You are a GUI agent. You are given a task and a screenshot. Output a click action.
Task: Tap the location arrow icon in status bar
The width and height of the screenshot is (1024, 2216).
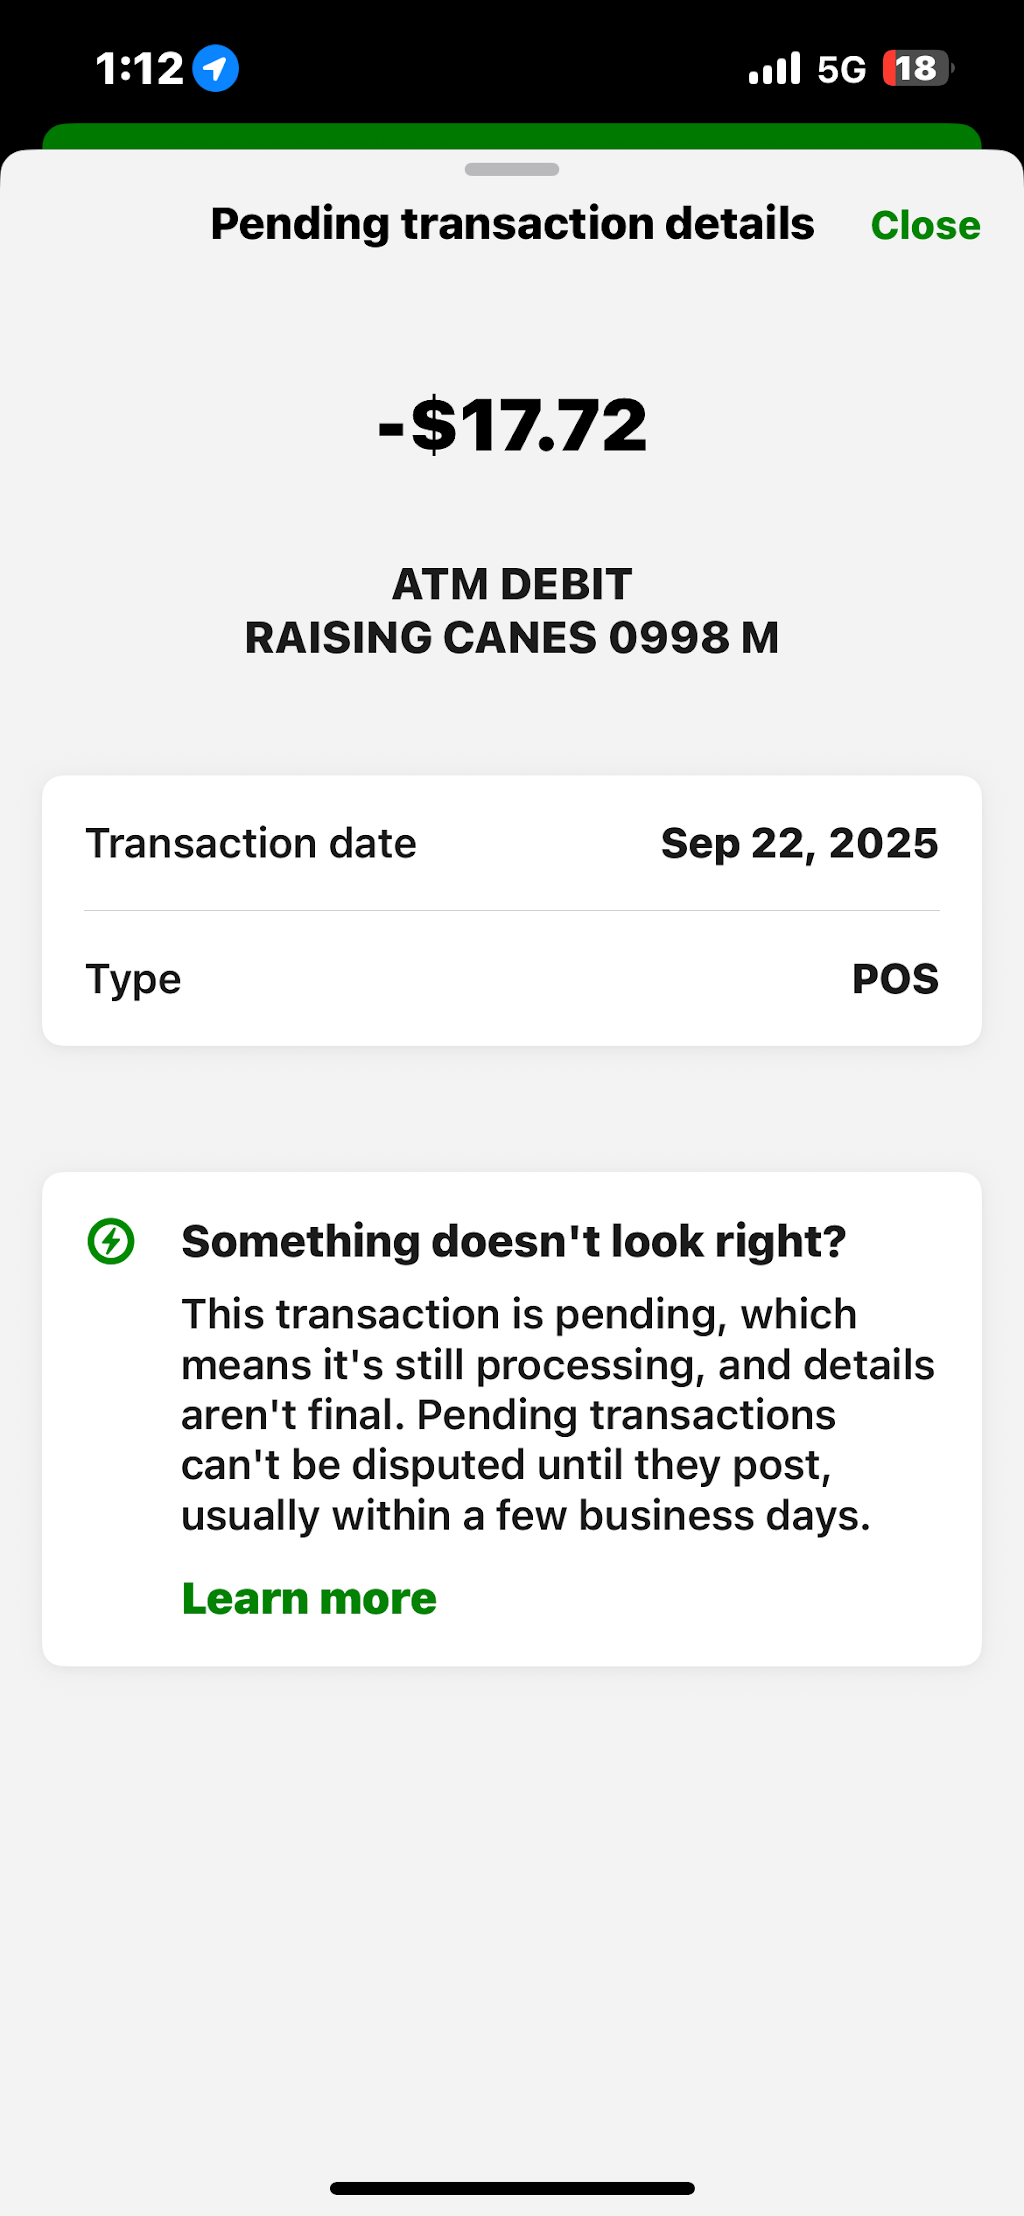[x=216, y=68]
